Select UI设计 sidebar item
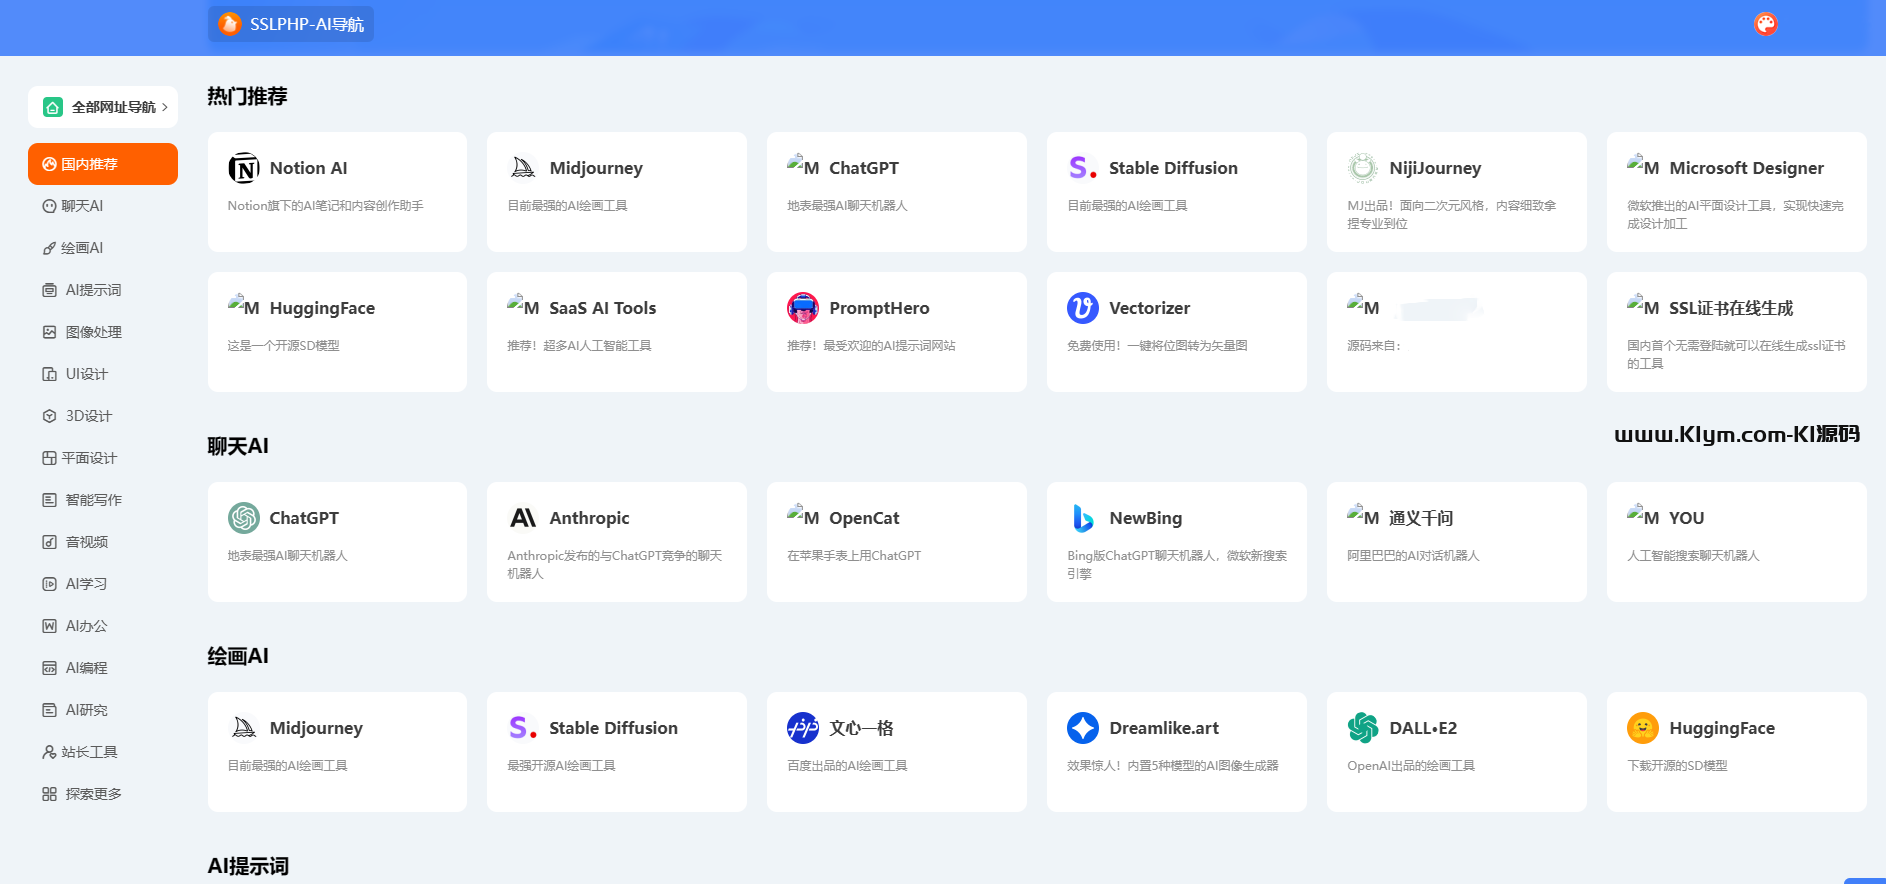The image size is (1886, 884). point(103,374)
